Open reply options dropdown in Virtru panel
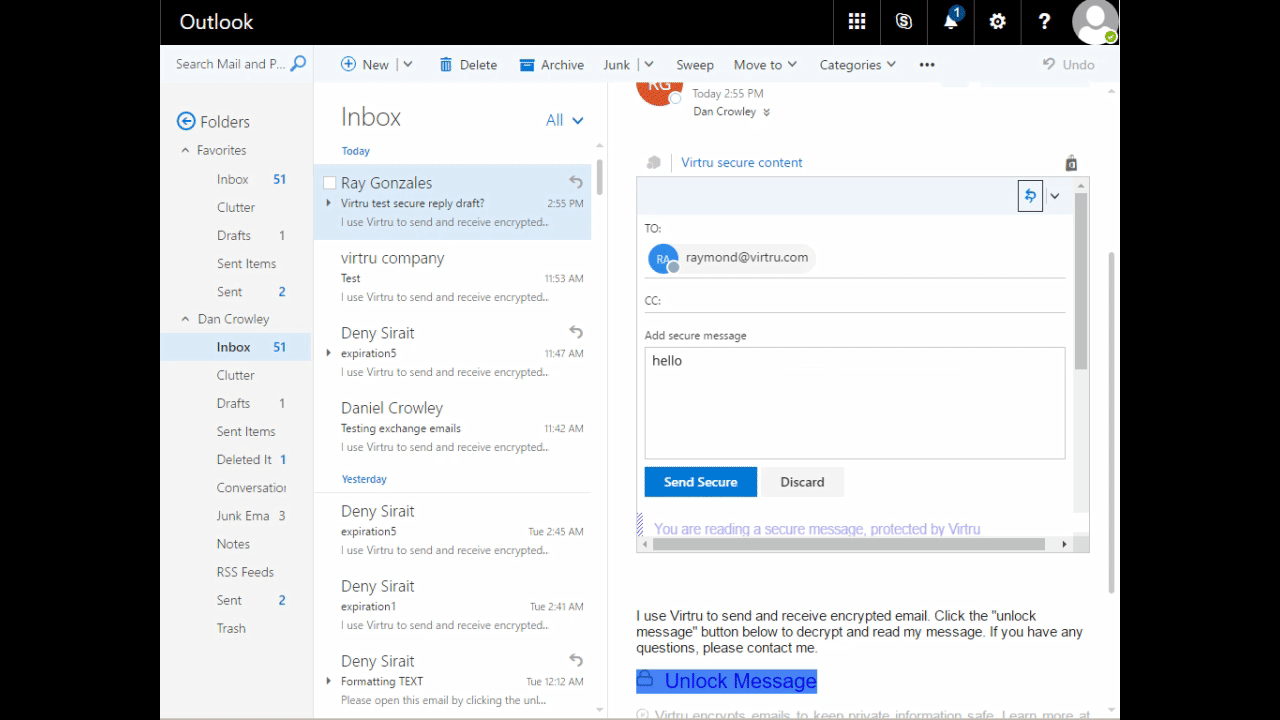This screenshot has width=1280, height=720. [x=1055, y=196]
